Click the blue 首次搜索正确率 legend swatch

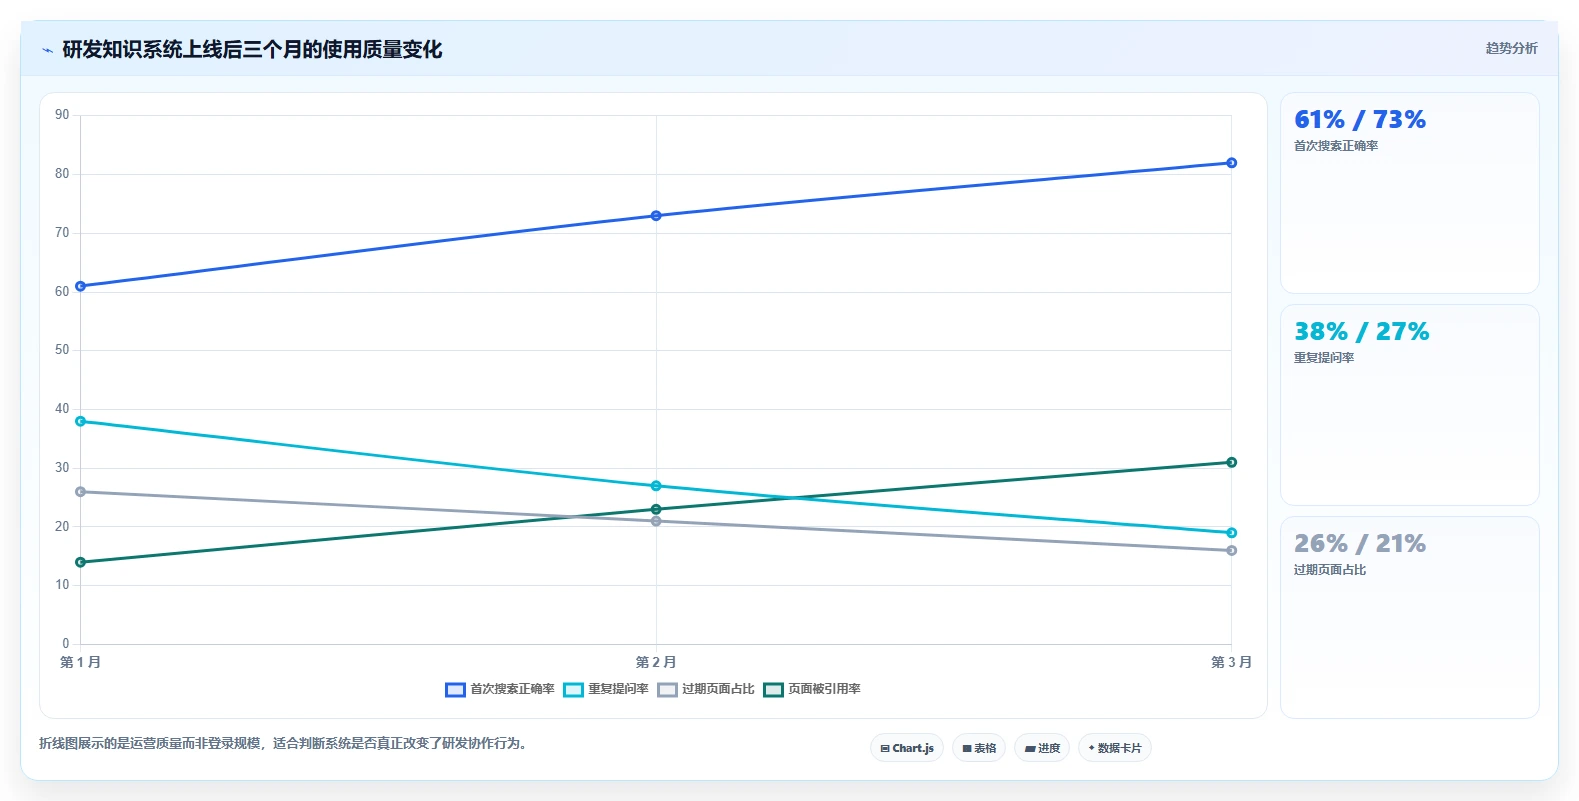[455, 690]
